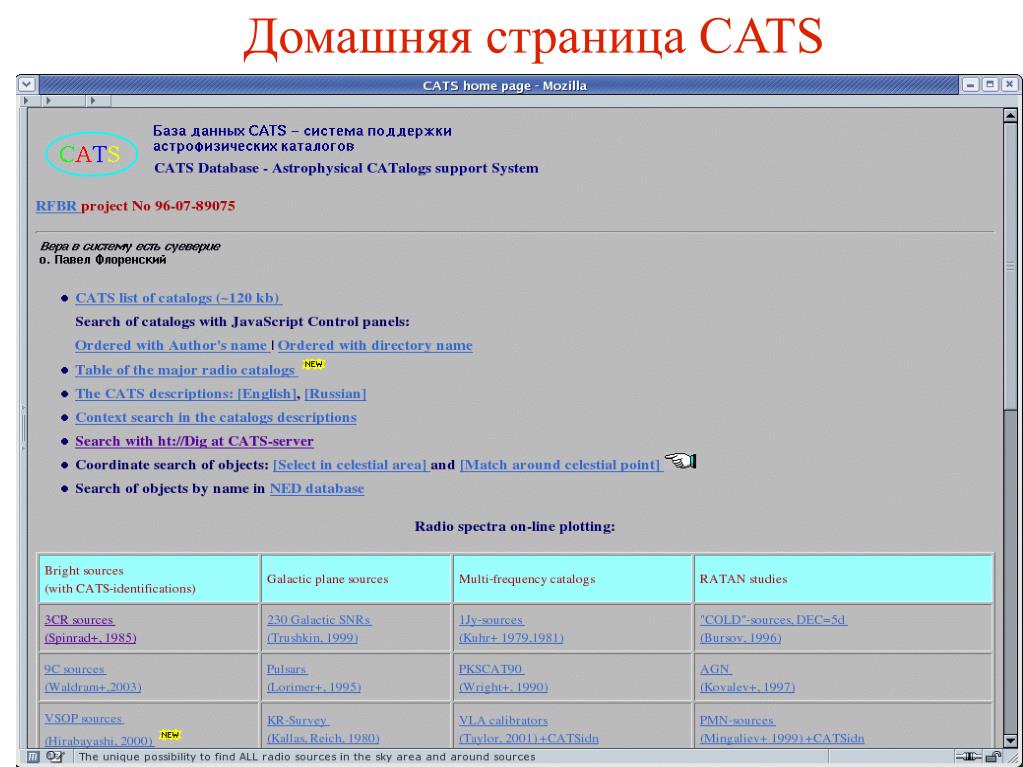
Task: Open [Match around celestial point] link
Action: (x=561, y=465)
